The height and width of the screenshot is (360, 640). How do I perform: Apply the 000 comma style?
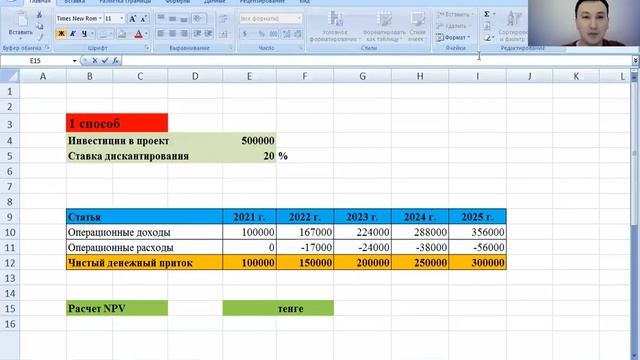tap(273, 34)
